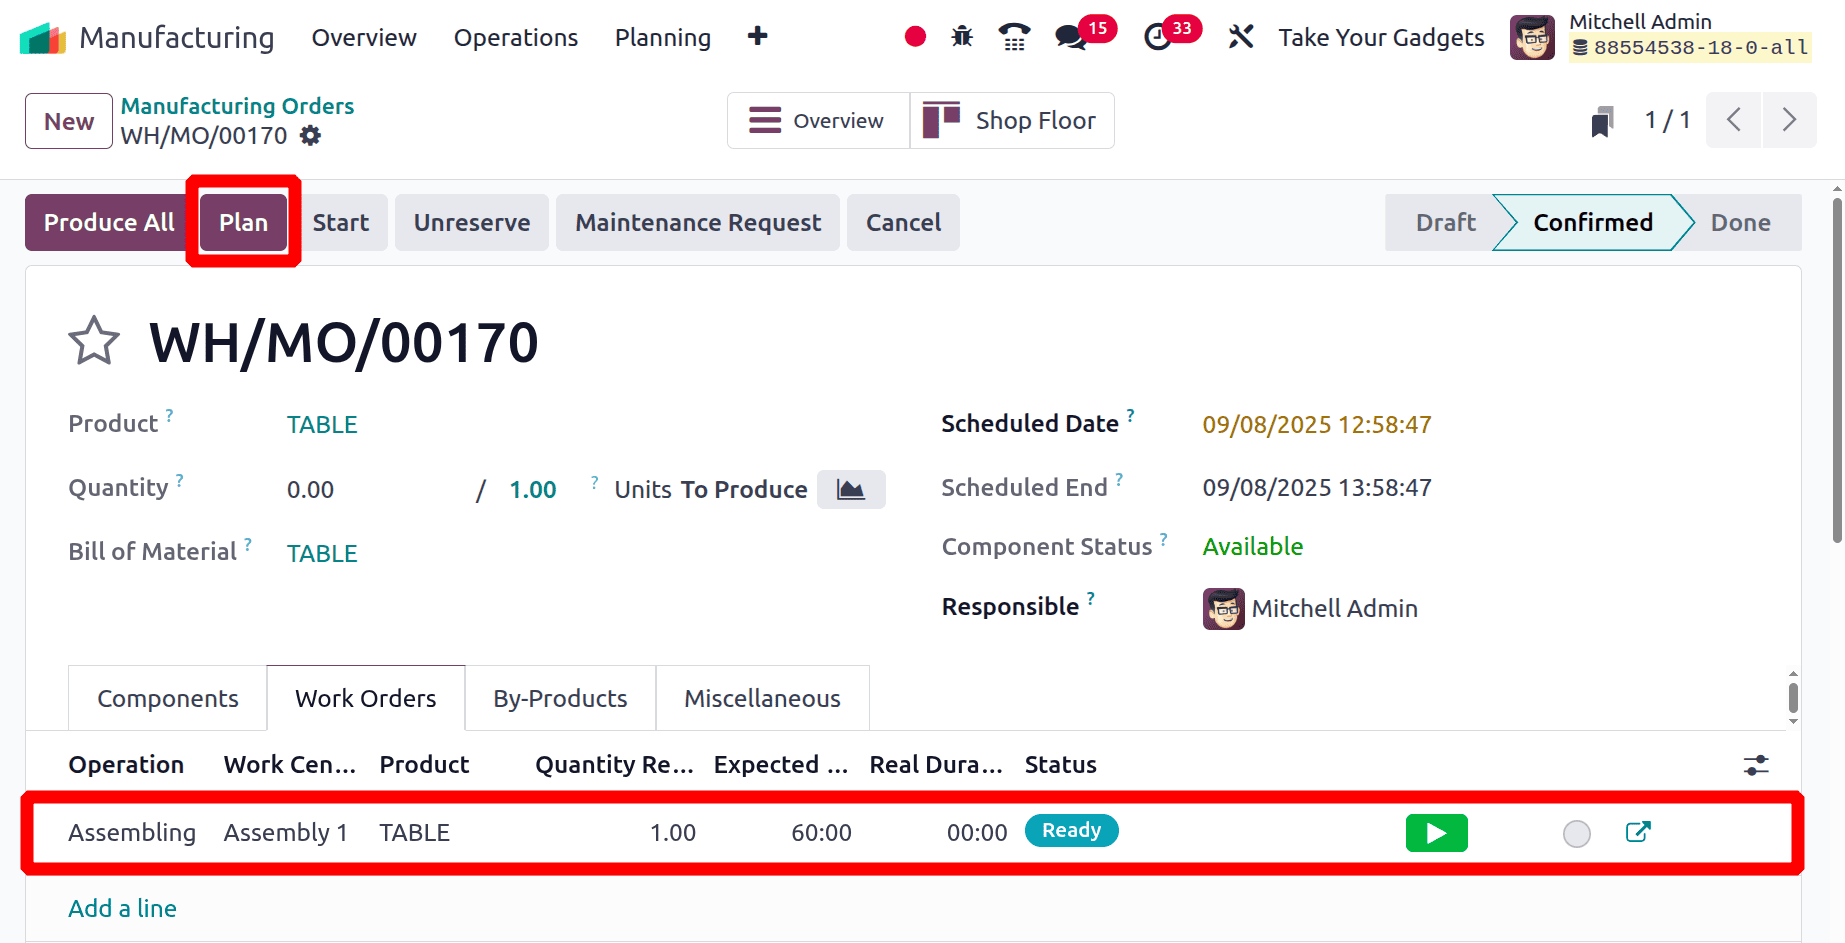Open the debug bug icon menu
Viewport: 1845px width, 943px height.
pos(962,37)
